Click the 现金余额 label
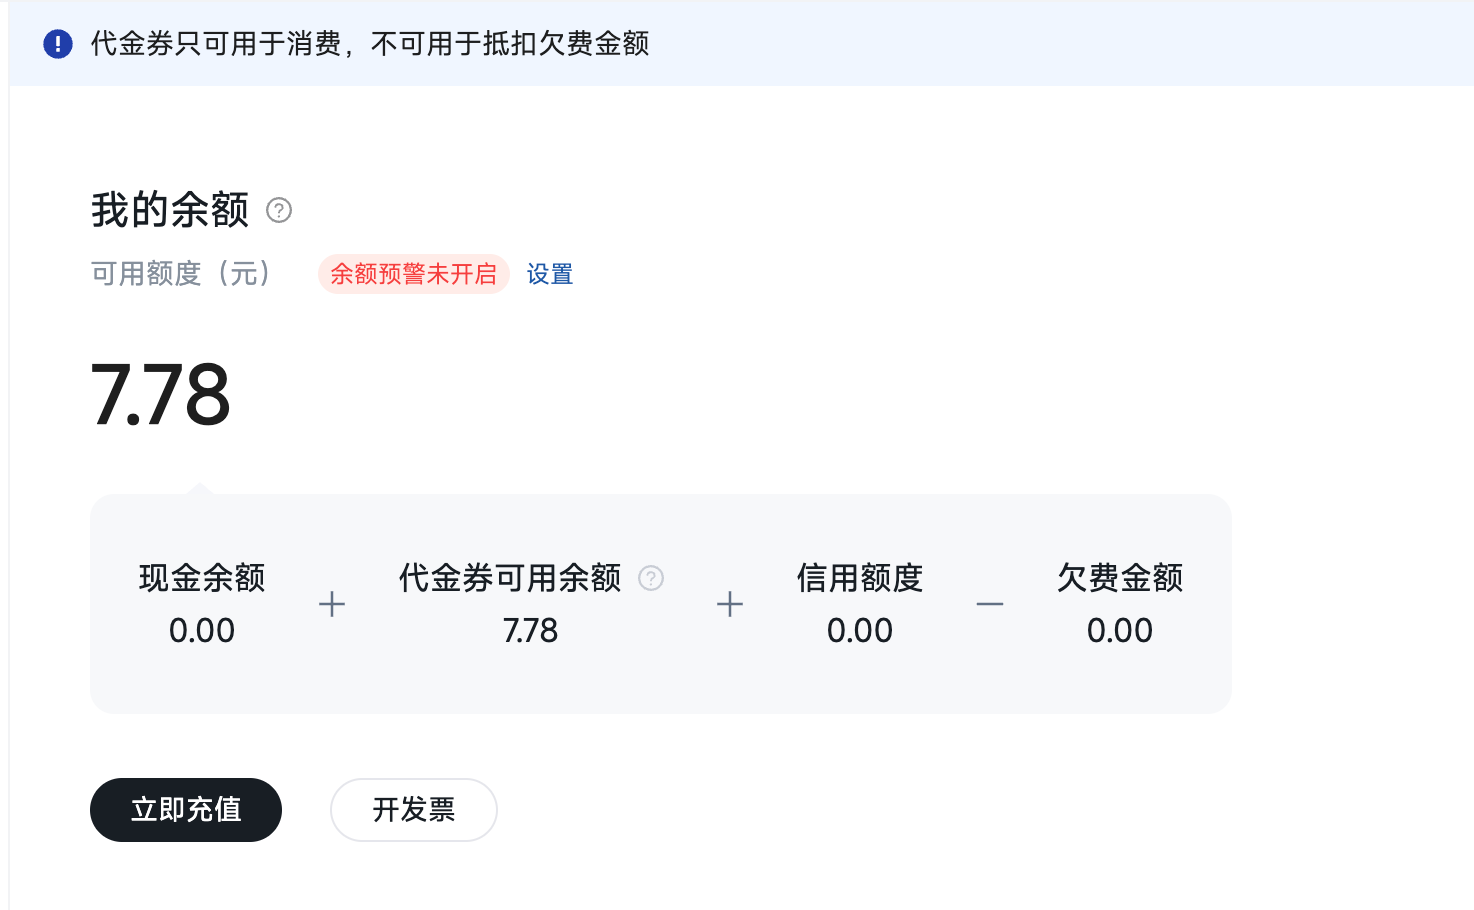 [x=202, y=578]
